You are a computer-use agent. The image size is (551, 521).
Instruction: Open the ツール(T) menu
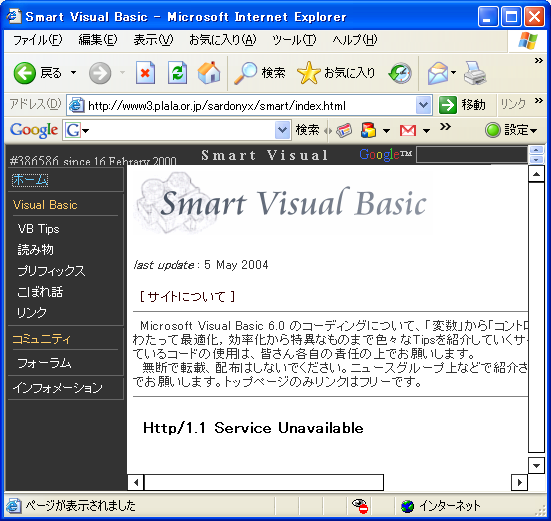pyautogui.click(x=294, y=40)
